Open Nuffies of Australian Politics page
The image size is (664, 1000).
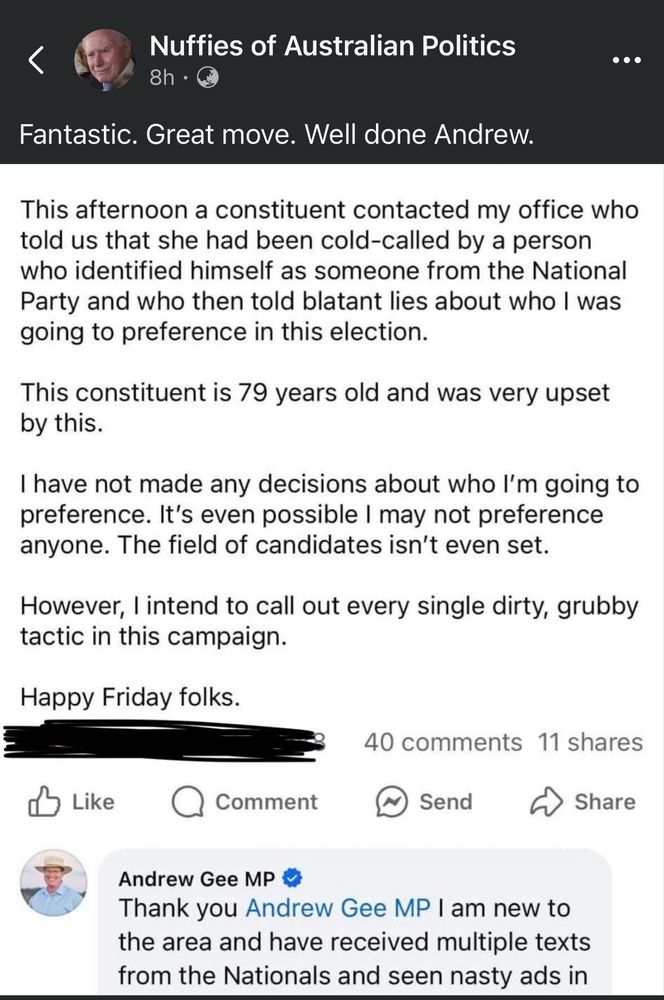331,44
